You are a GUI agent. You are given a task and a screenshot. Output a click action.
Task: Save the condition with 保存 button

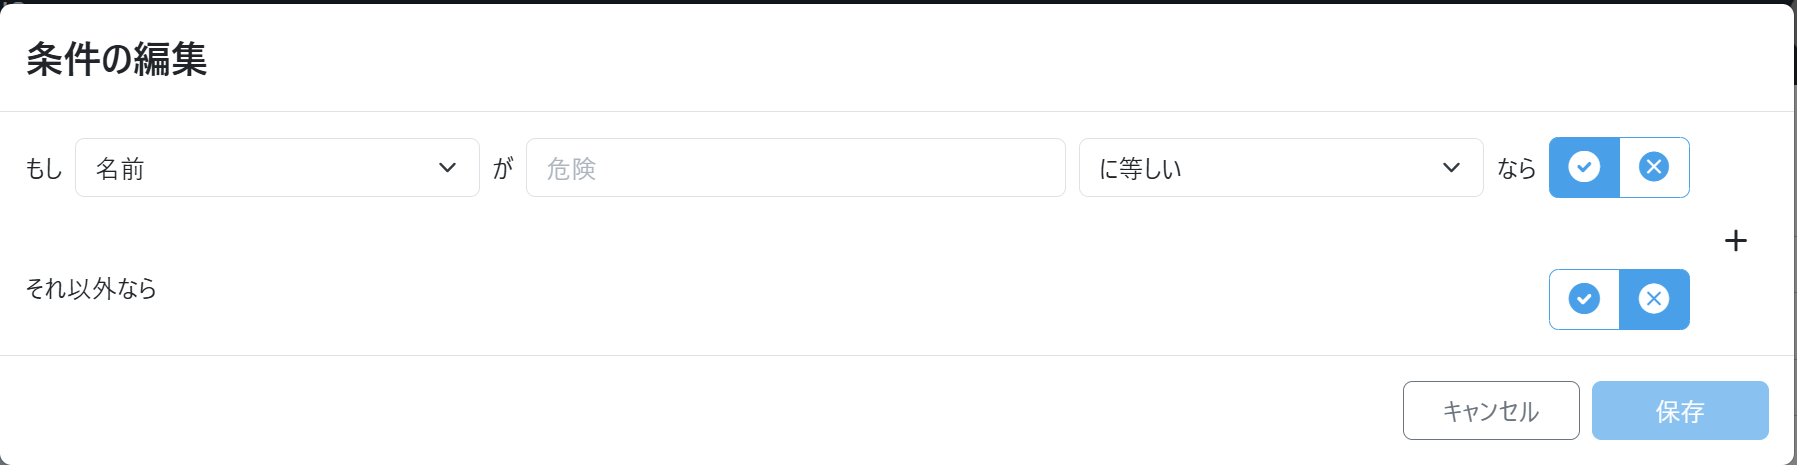pos(1680,410)
